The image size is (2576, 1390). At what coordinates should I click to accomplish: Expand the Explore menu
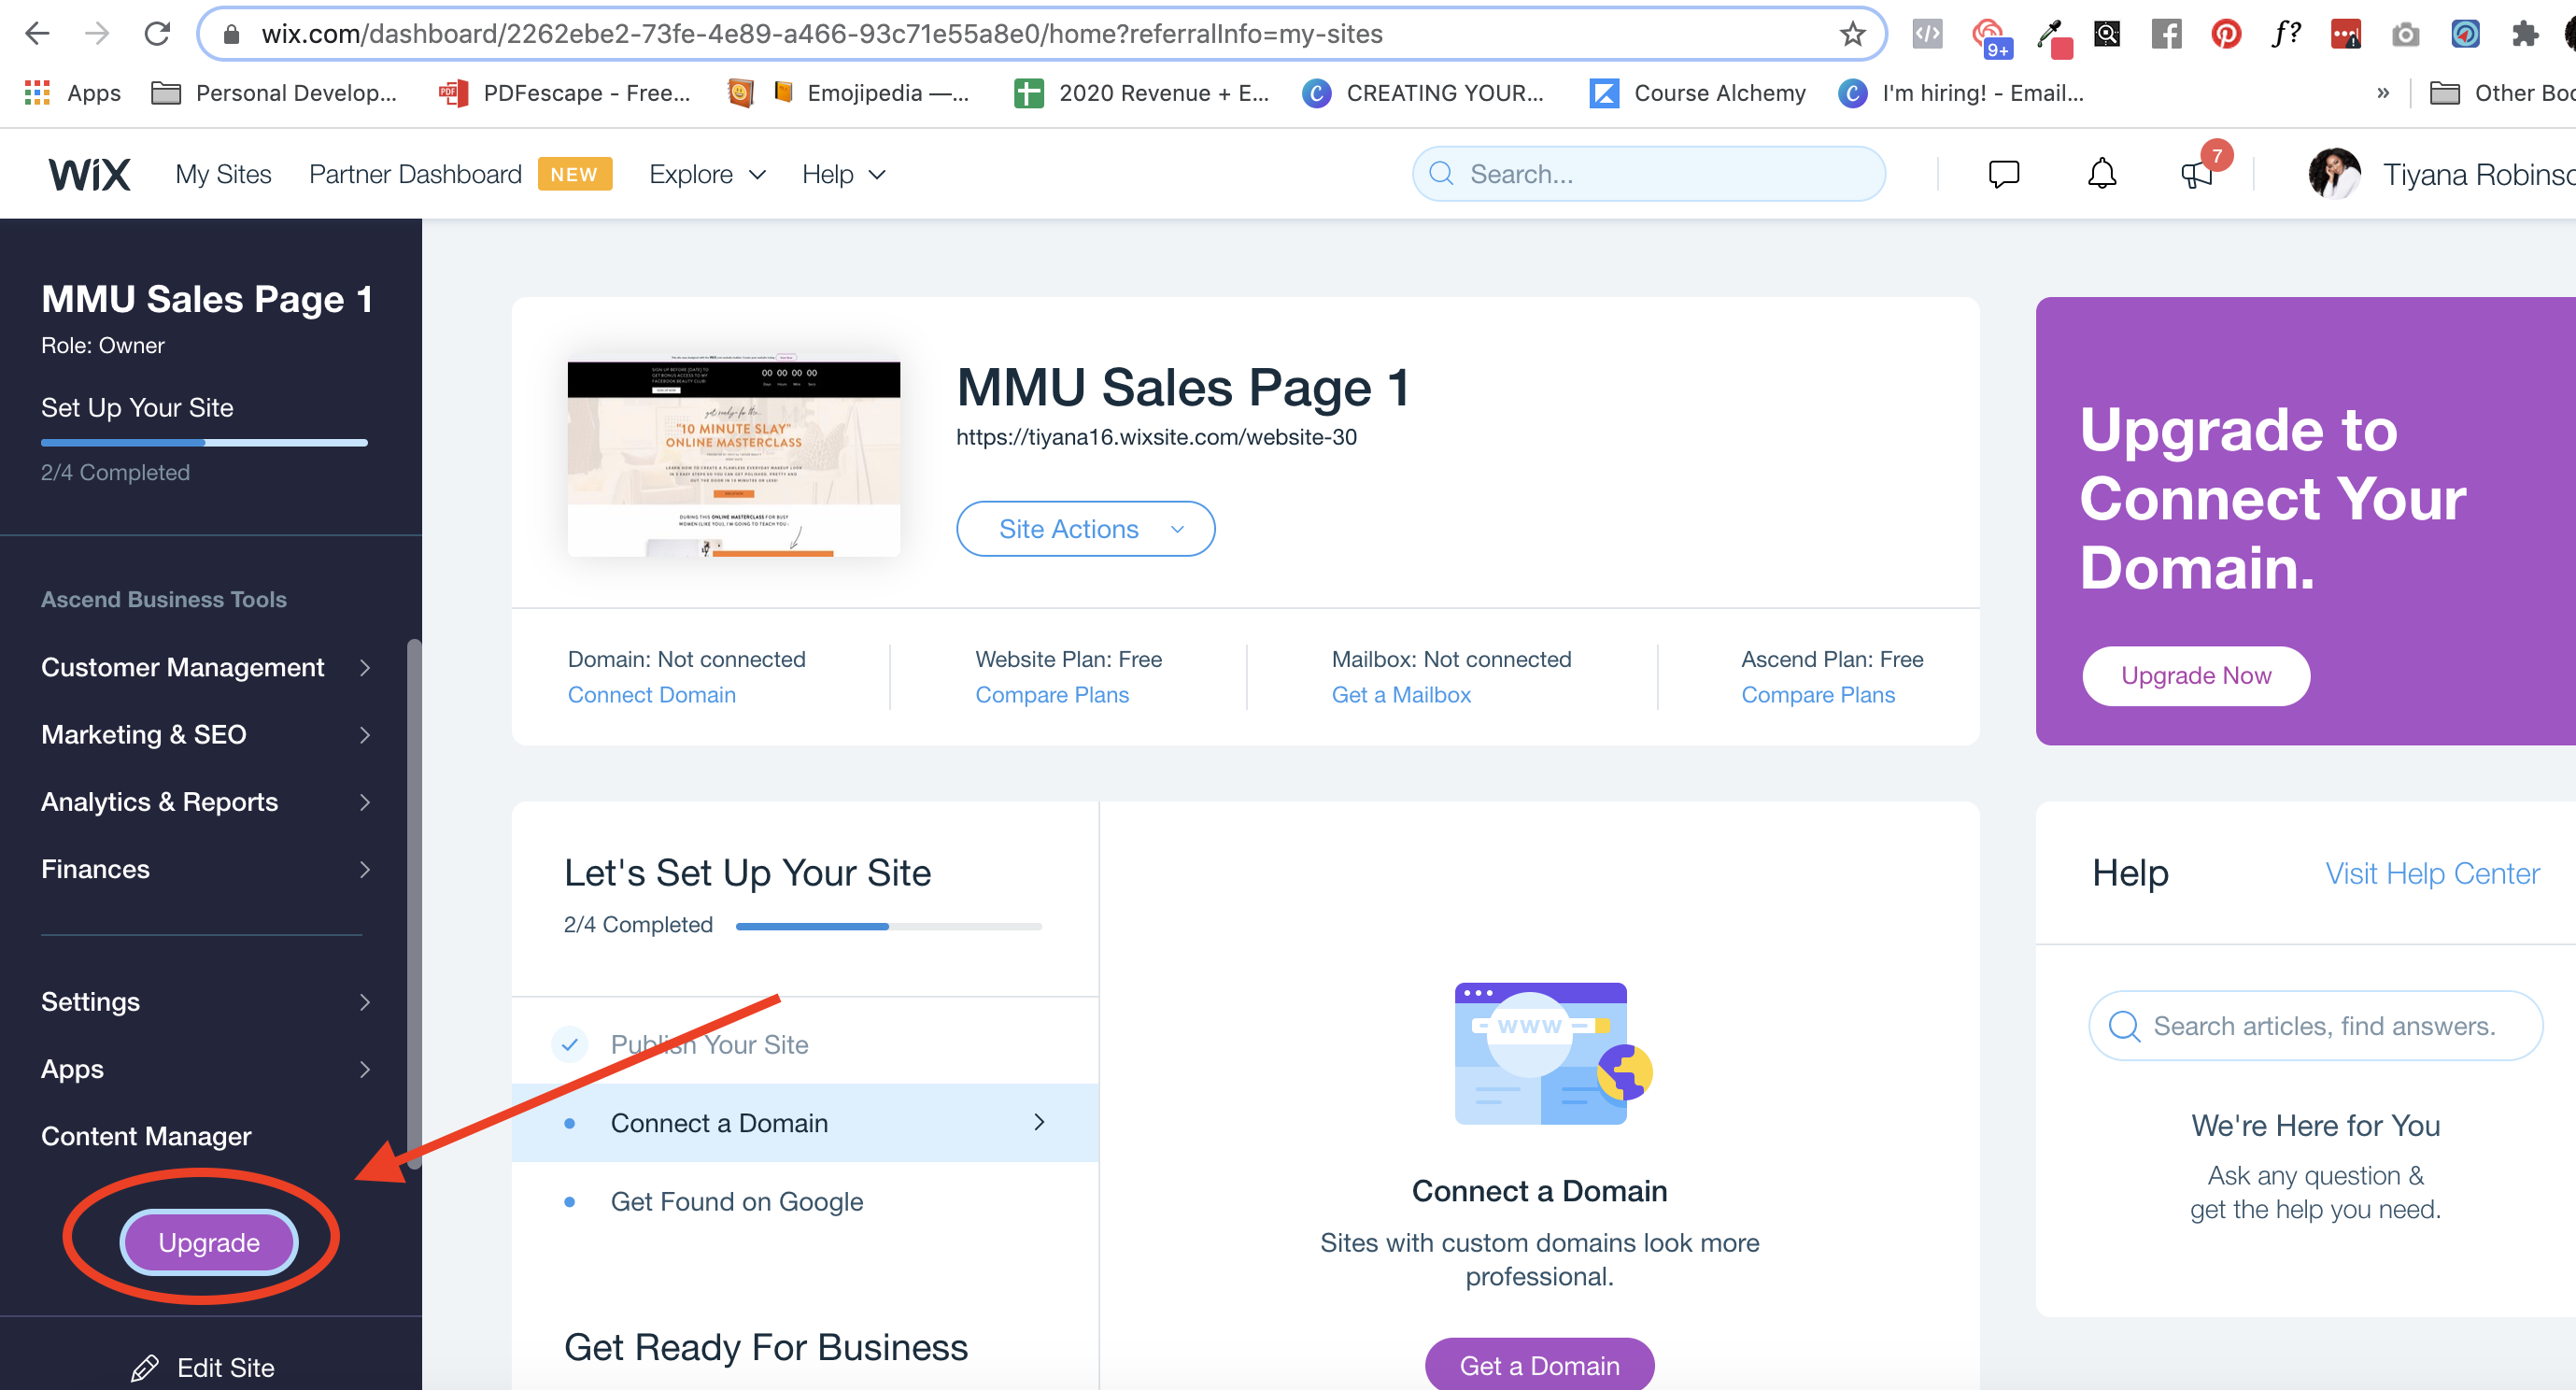pos(706,173)
